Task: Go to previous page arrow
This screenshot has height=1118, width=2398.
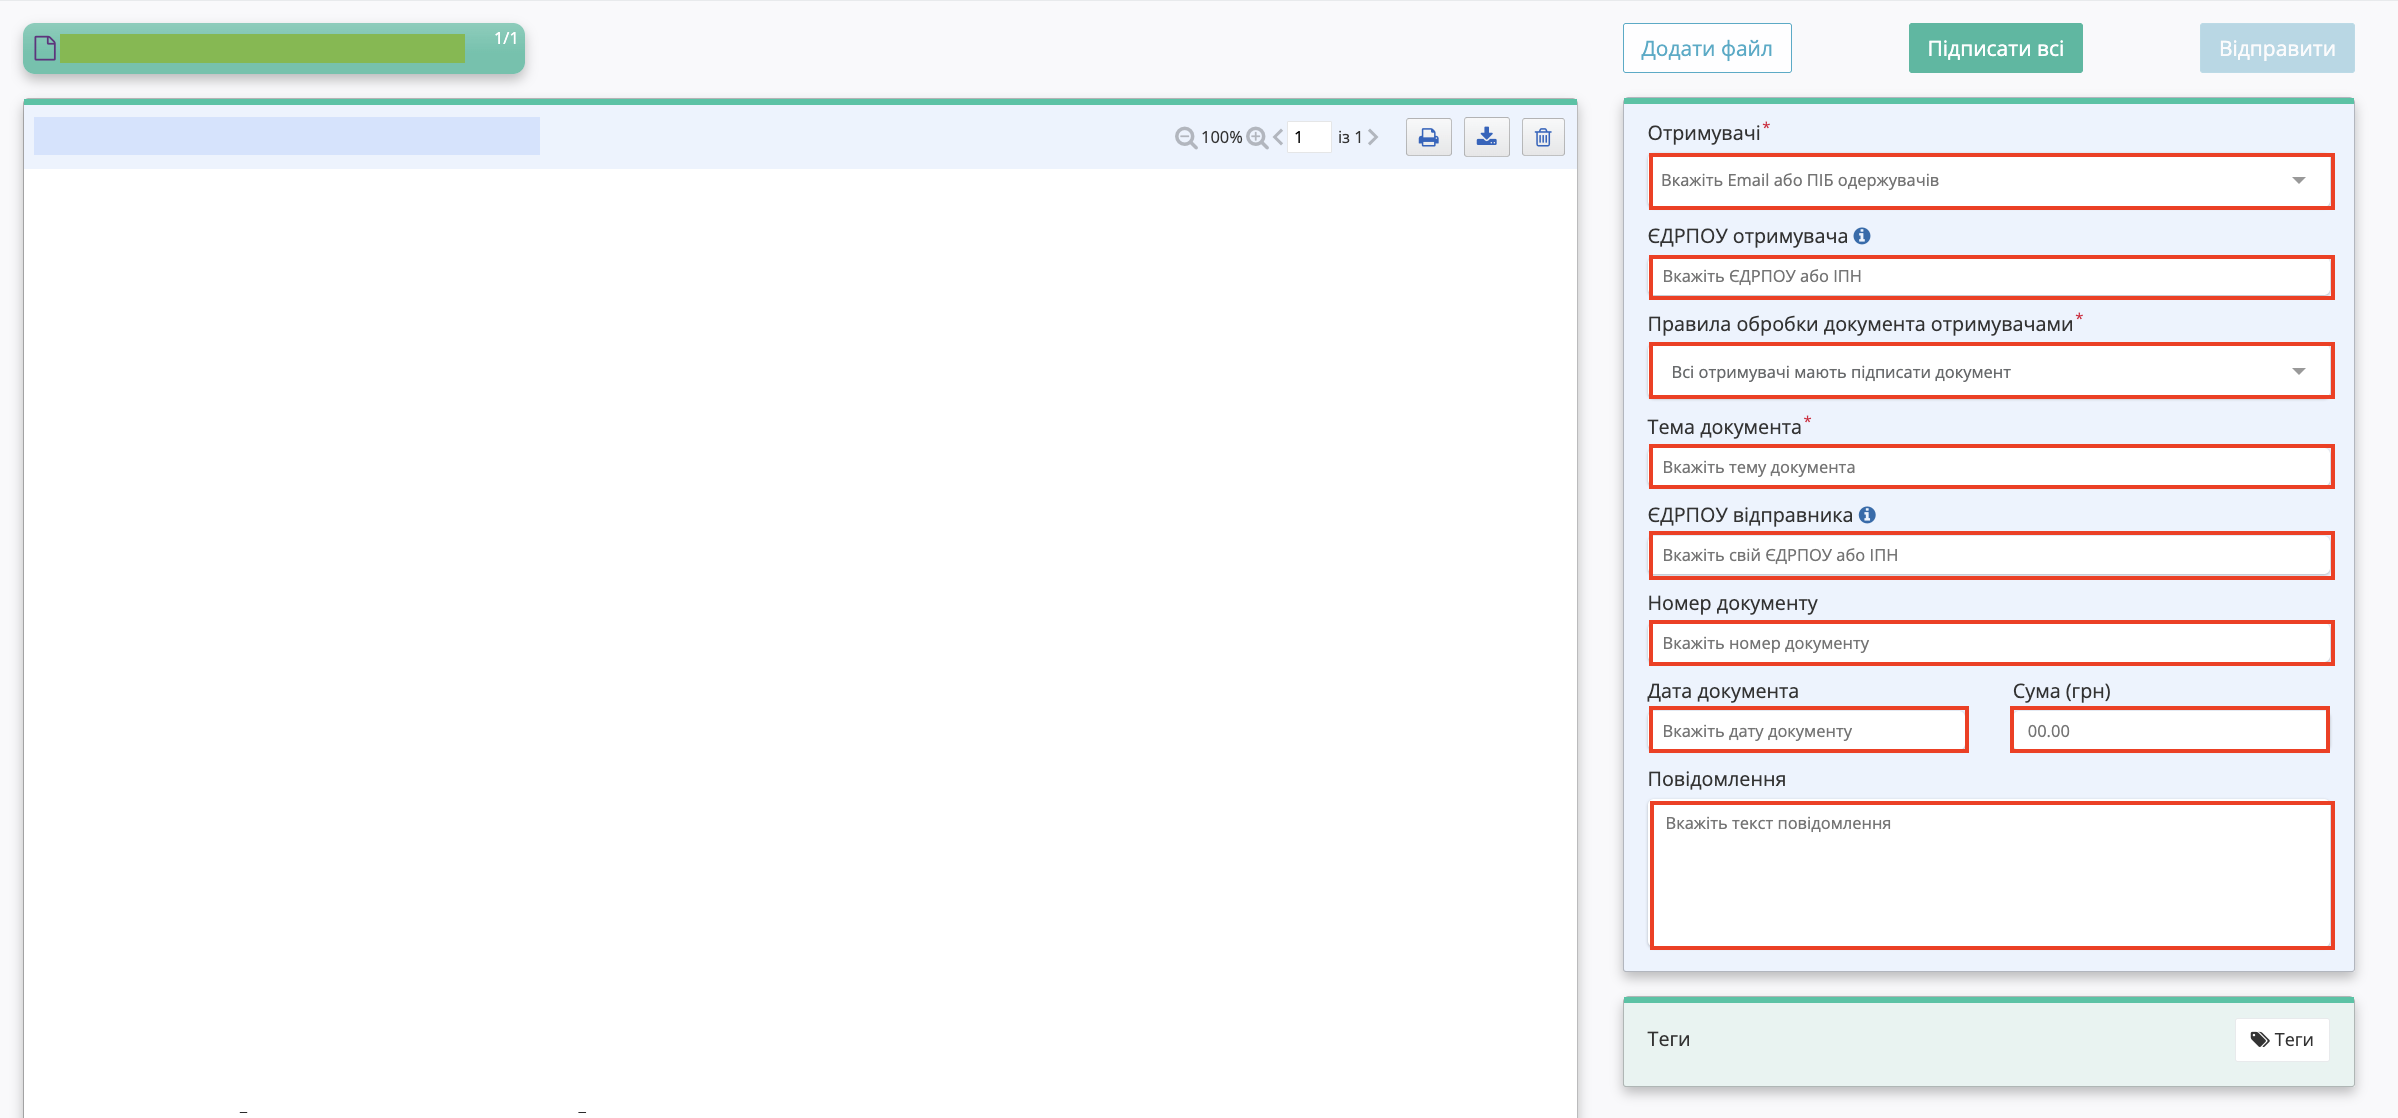Action: click(x=1278, y=137)
